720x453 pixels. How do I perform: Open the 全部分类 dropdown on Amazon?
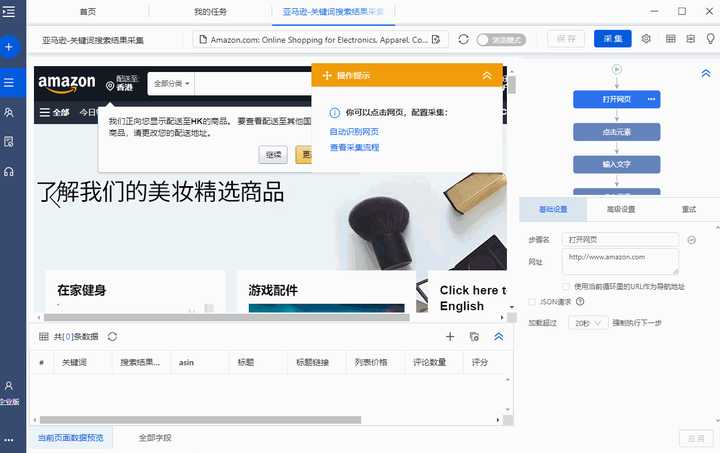pyautogui.click(x=171, y=84)
